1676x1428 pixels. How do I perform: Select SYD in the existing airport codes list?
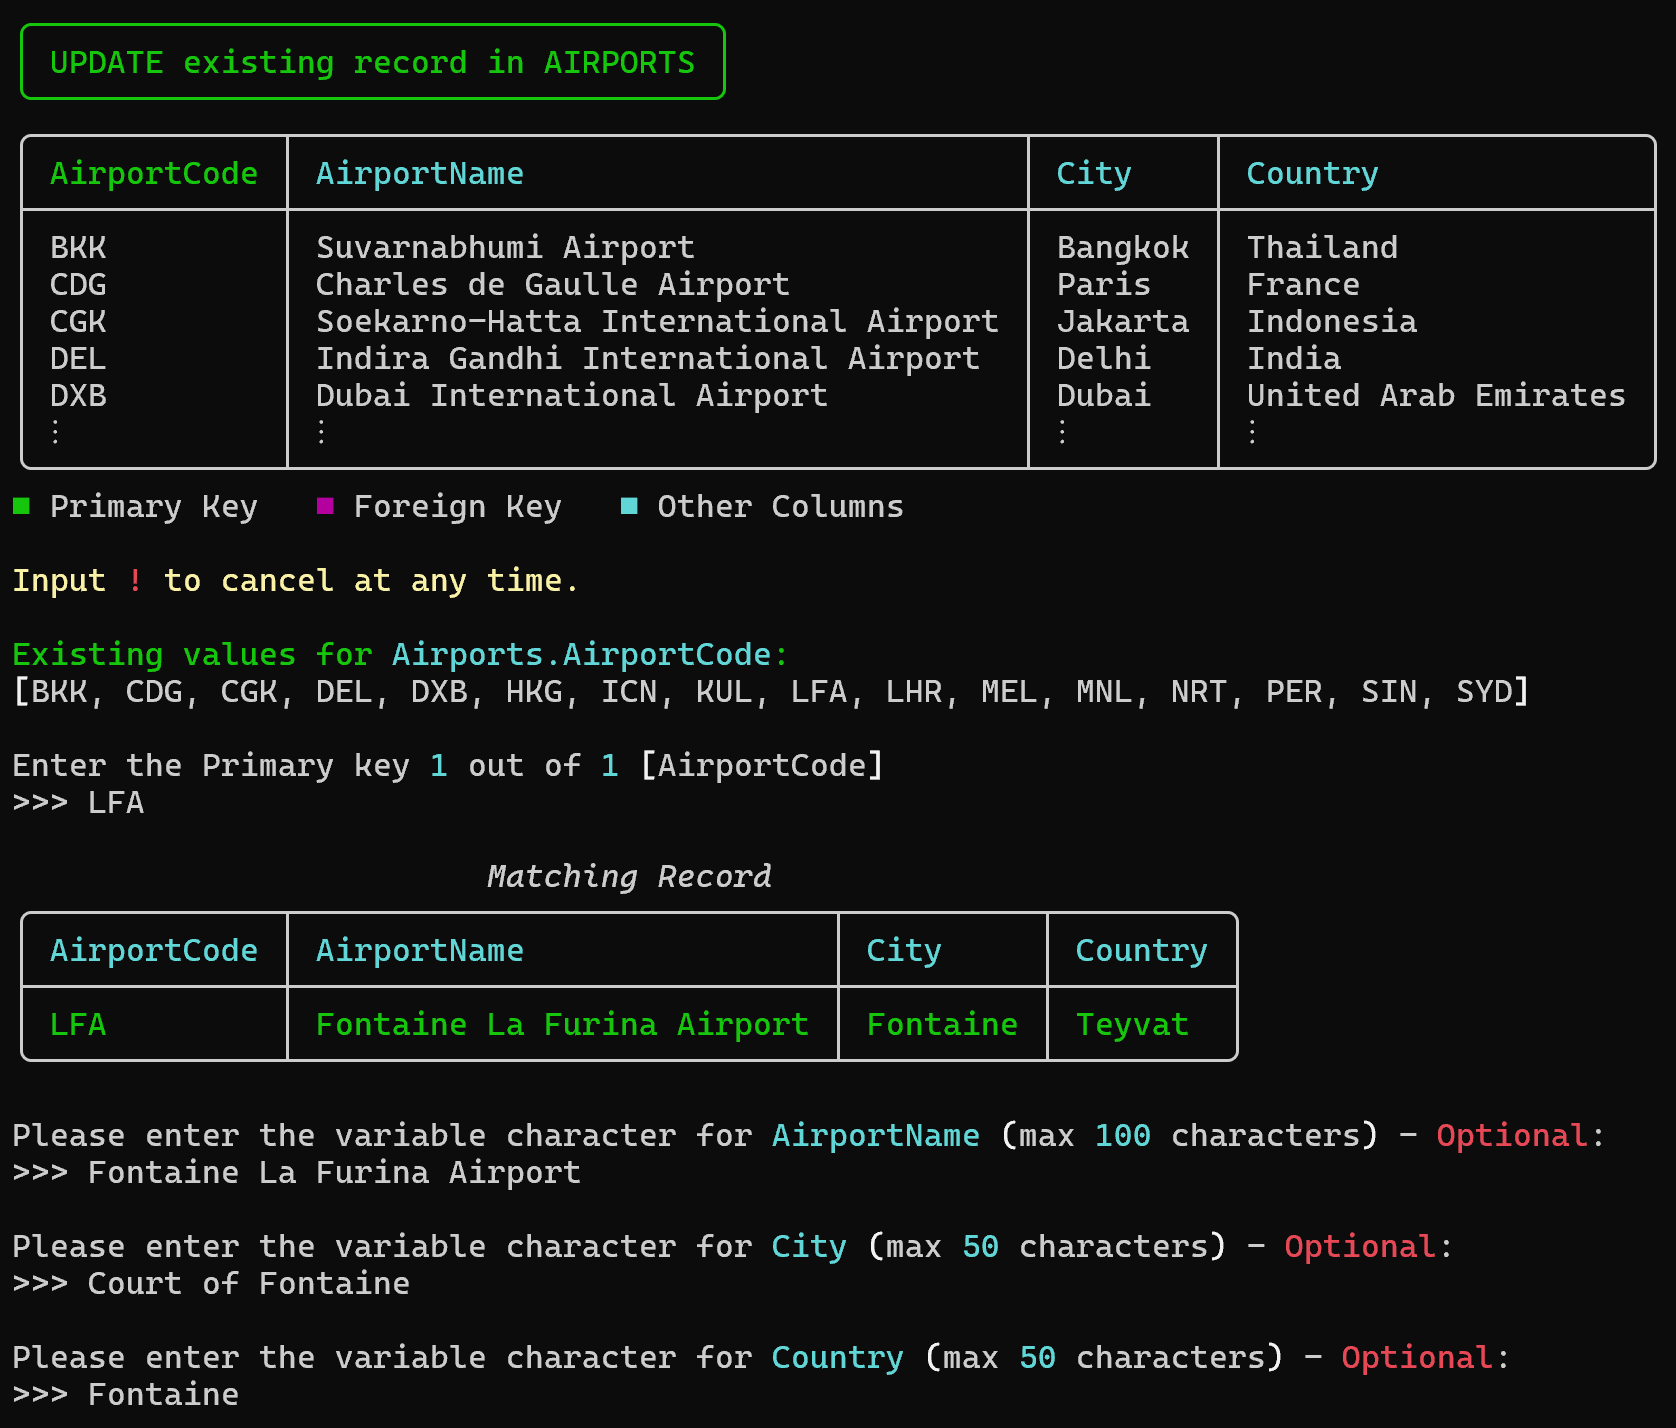tap(1484, 691)
